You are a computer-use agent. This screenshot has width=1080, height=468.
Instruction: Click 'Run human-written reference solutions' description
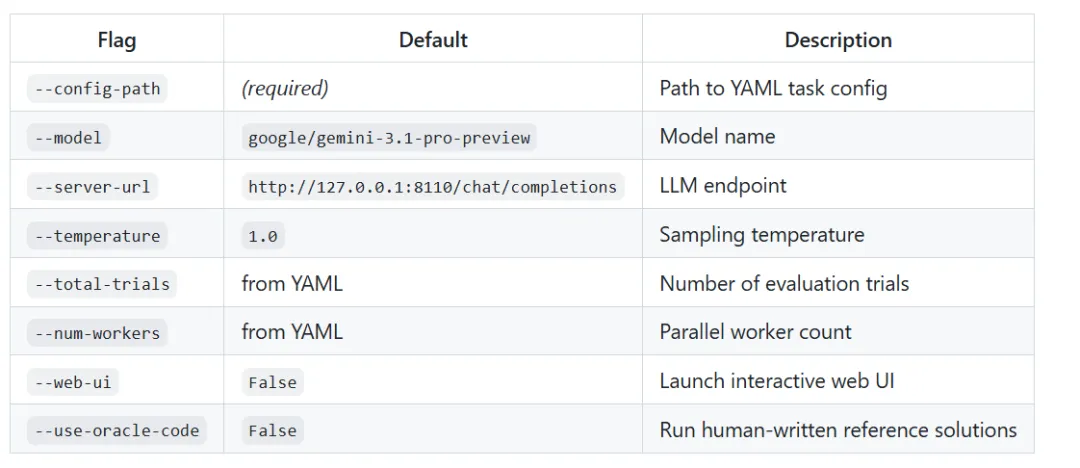838,430
